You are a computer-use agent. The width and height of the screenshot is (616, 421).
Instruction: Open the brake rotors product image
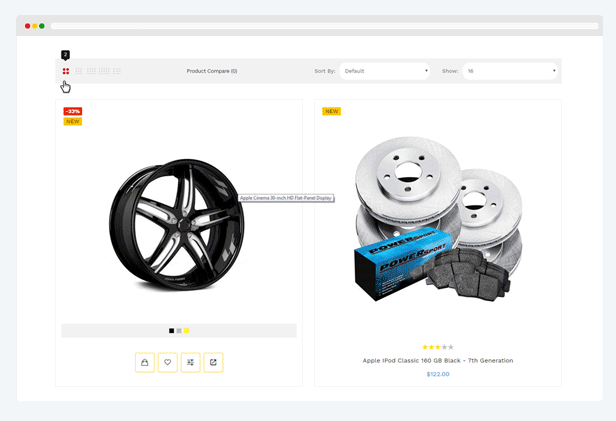(438, 219)
